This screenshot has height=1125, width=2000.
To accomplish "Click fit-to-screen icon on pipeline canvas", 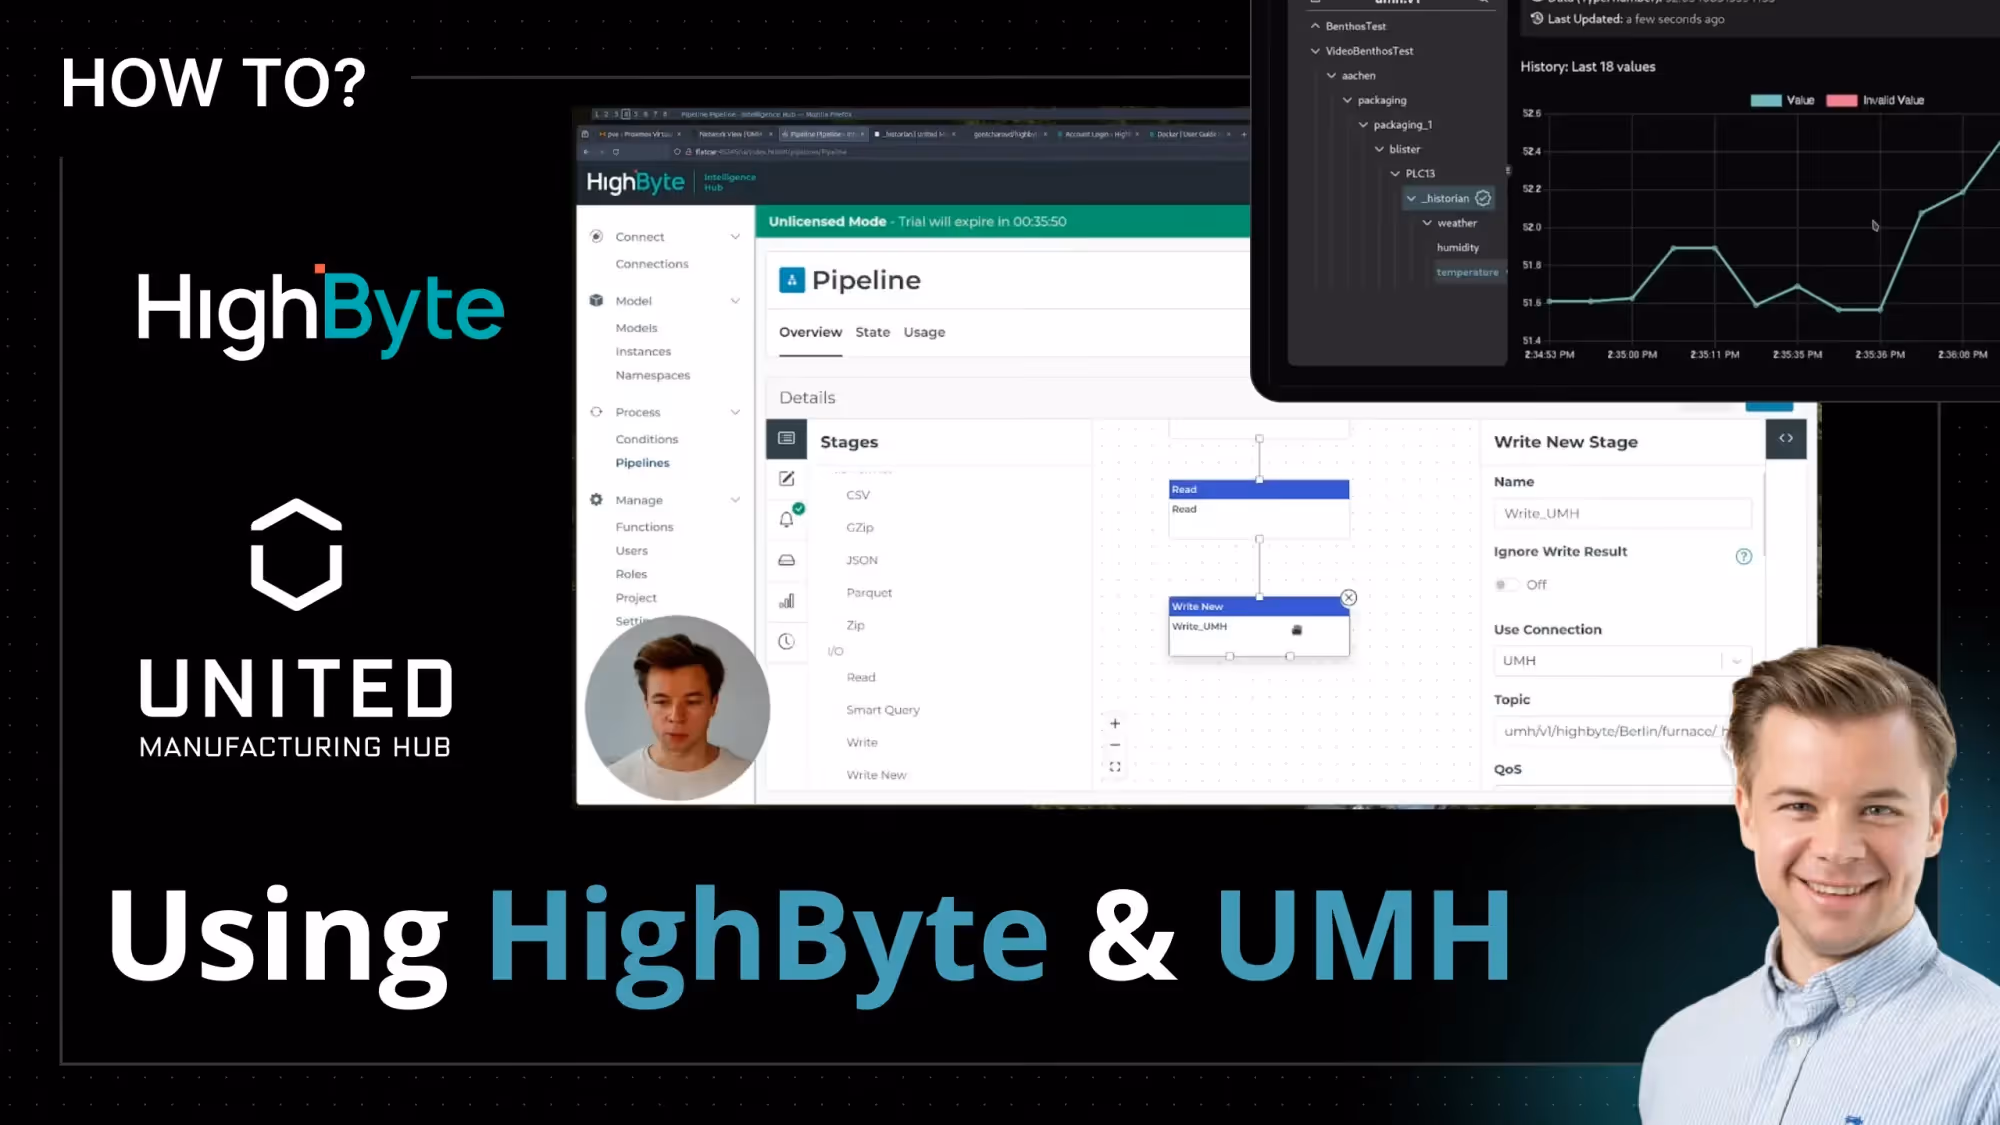I will pos(1115,767).
